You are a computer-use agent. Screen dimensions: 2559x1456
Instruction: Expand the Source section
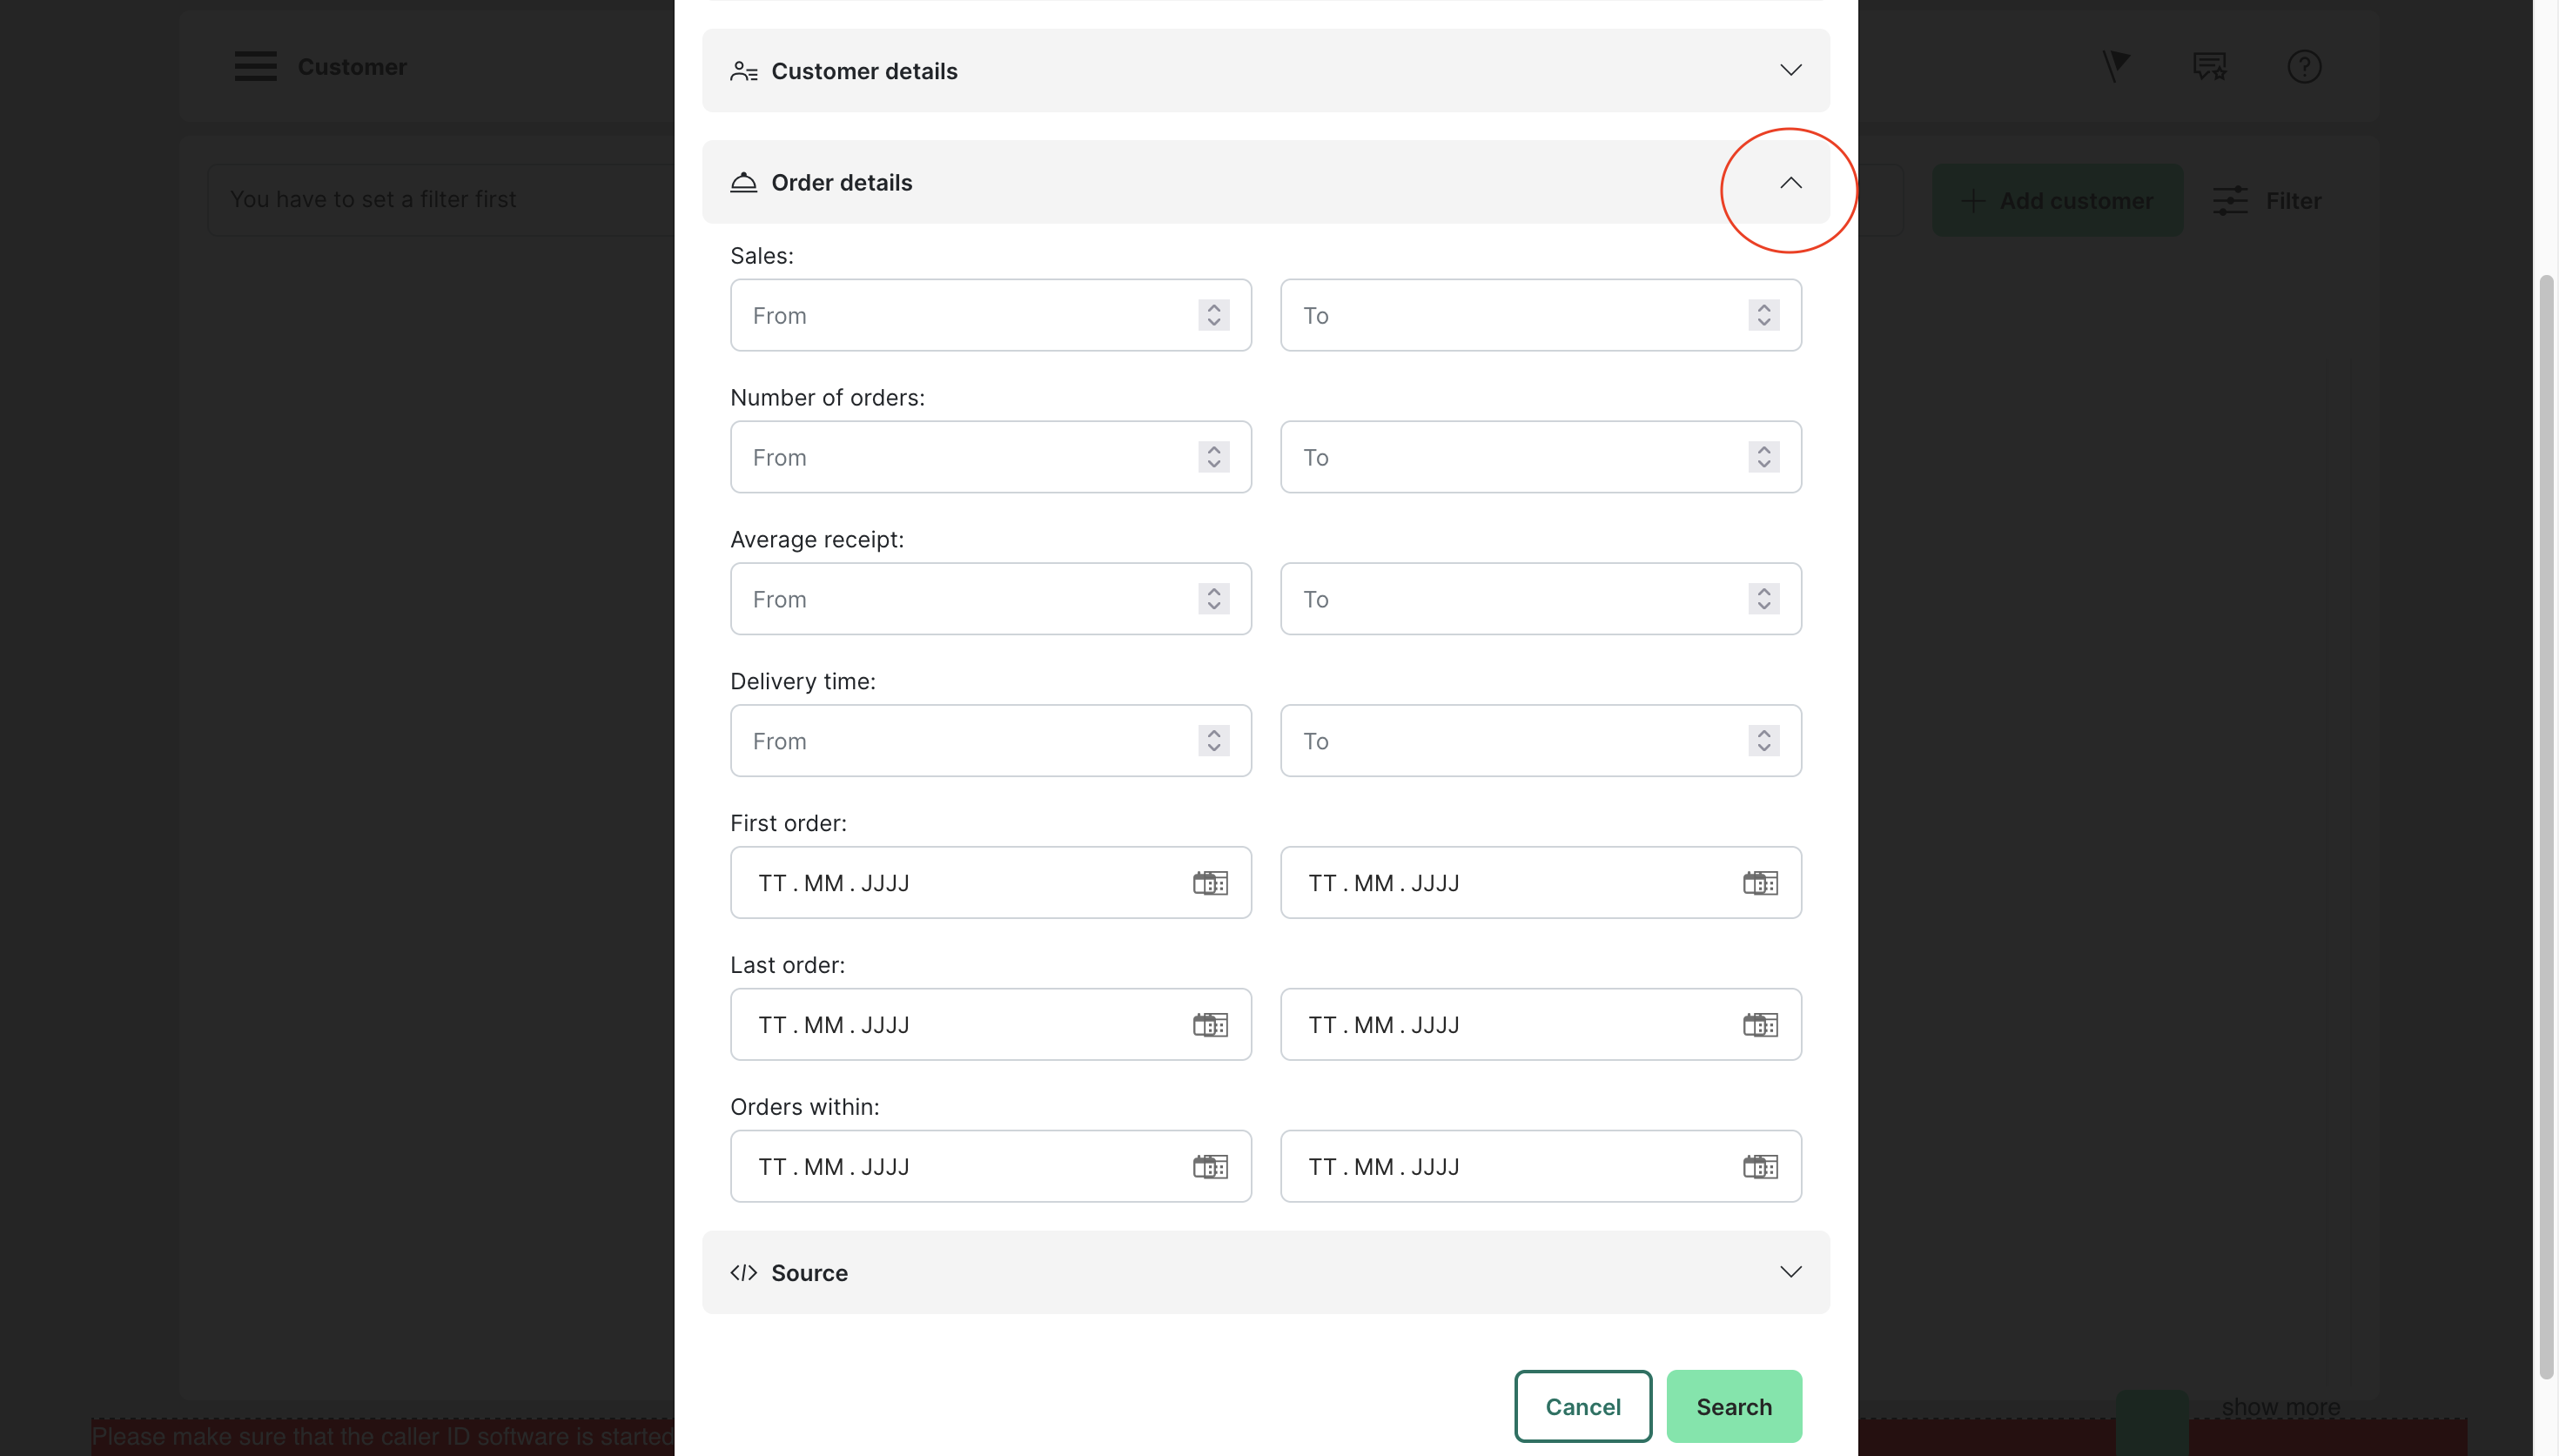point(1790,1272)
